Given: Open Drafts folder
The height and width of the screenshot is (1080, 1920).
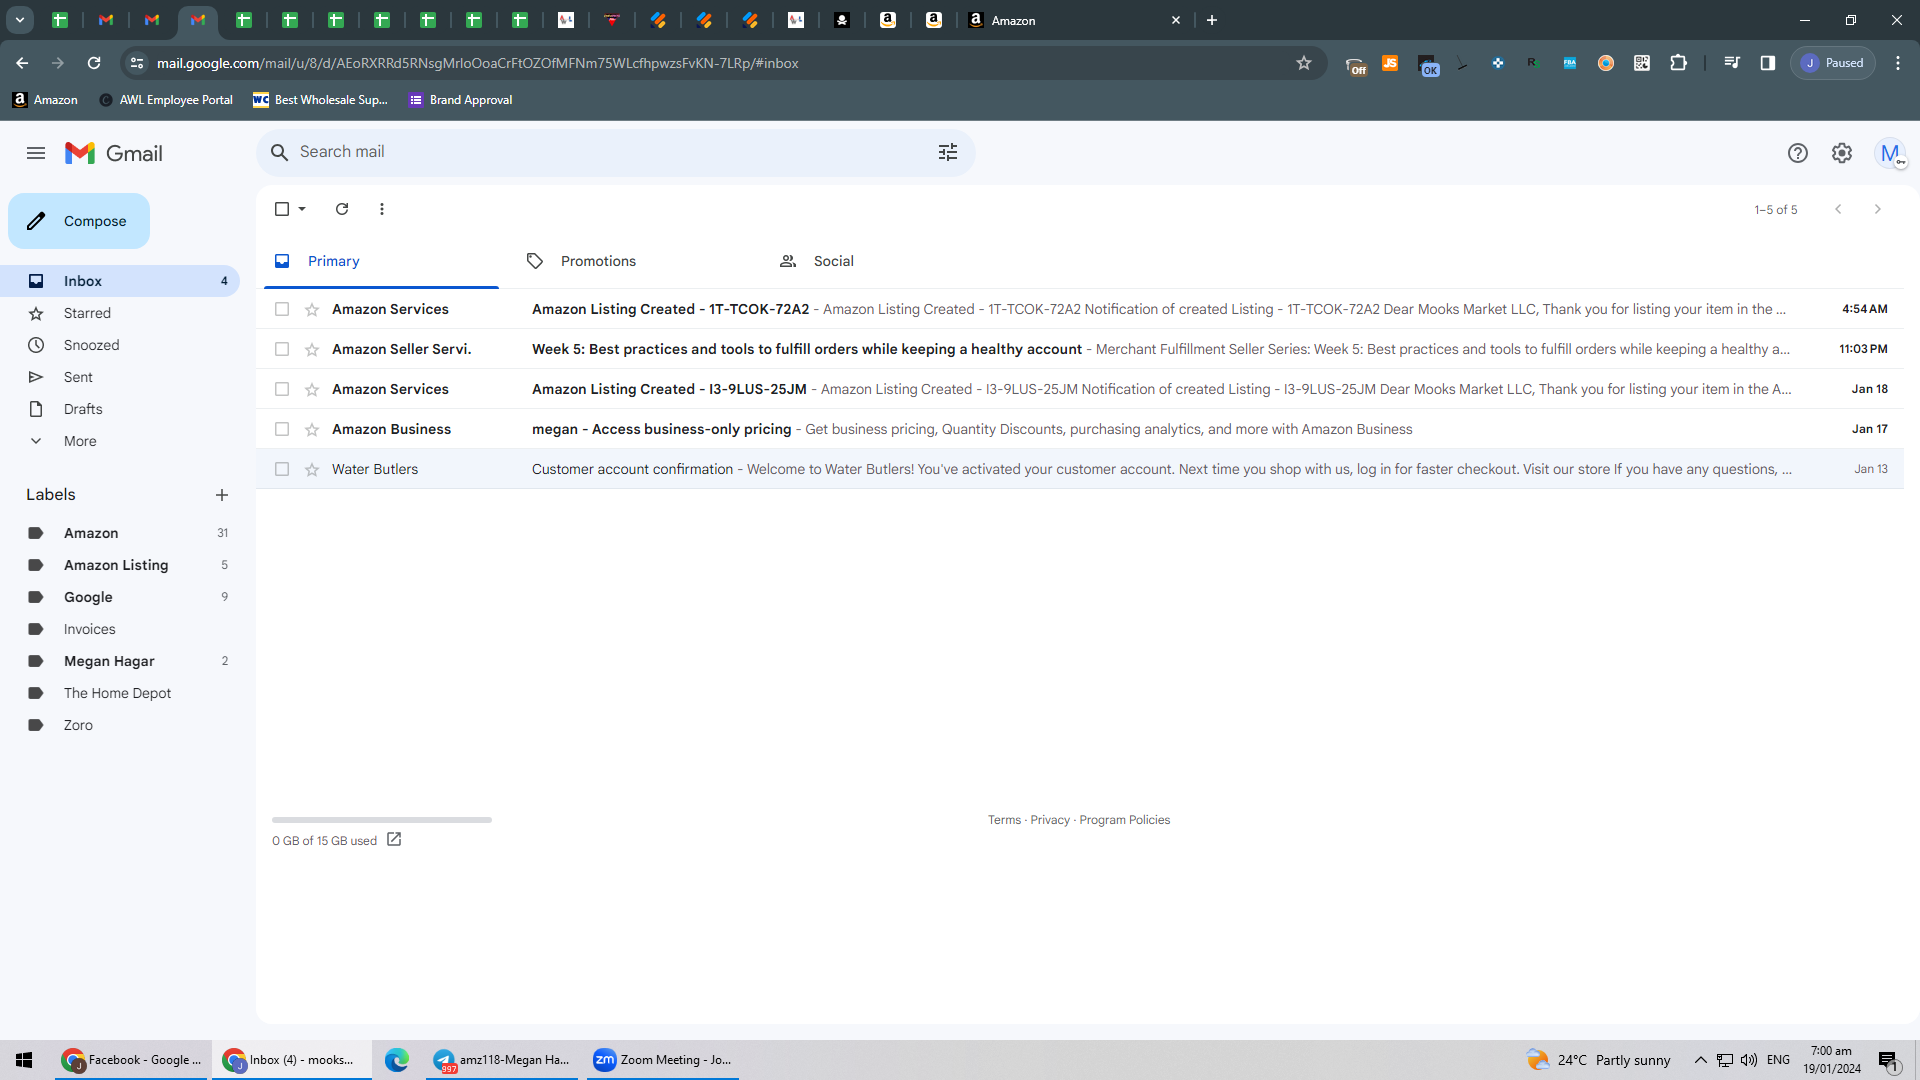Looking at the screenshot, I should (x=120, y=409).
